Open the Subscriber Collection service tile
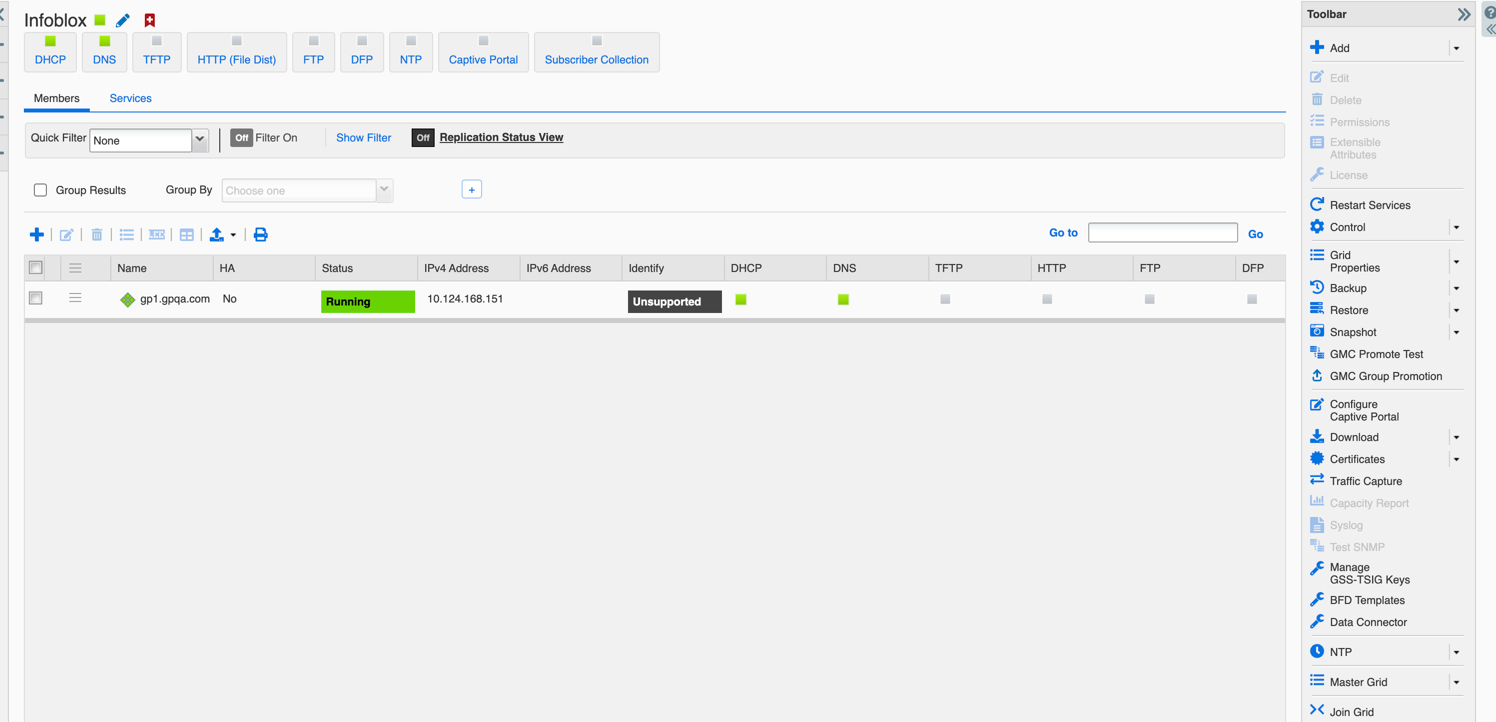The image size is (1496, 722). click(x=597, y=52)
